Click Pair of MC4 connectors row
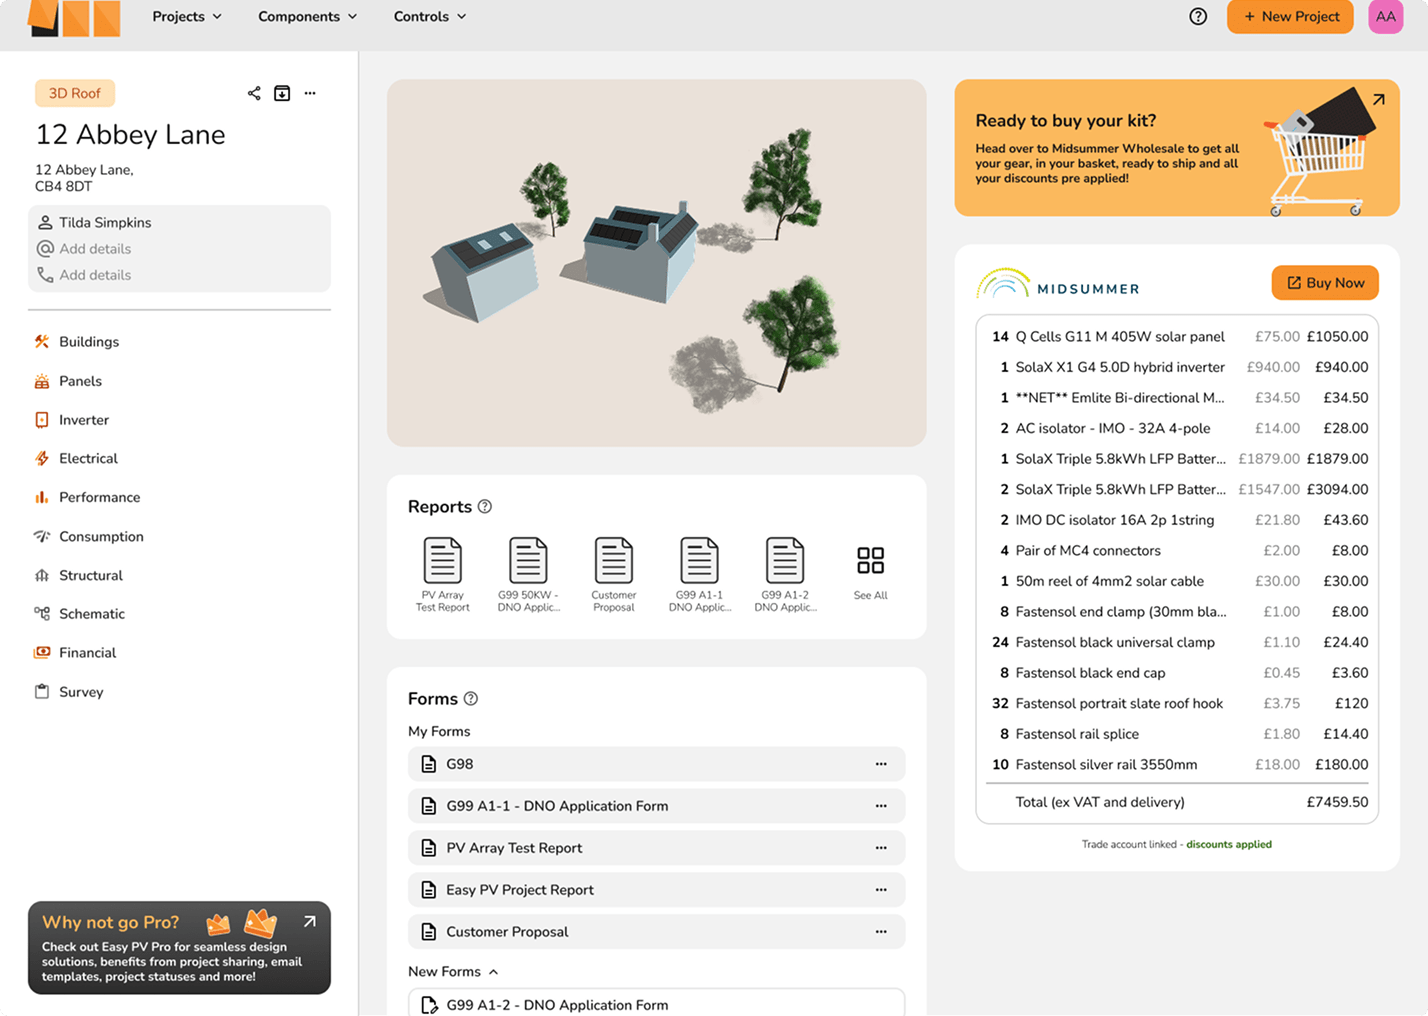This screenshot has width=1428, height=1016. 1178,550
